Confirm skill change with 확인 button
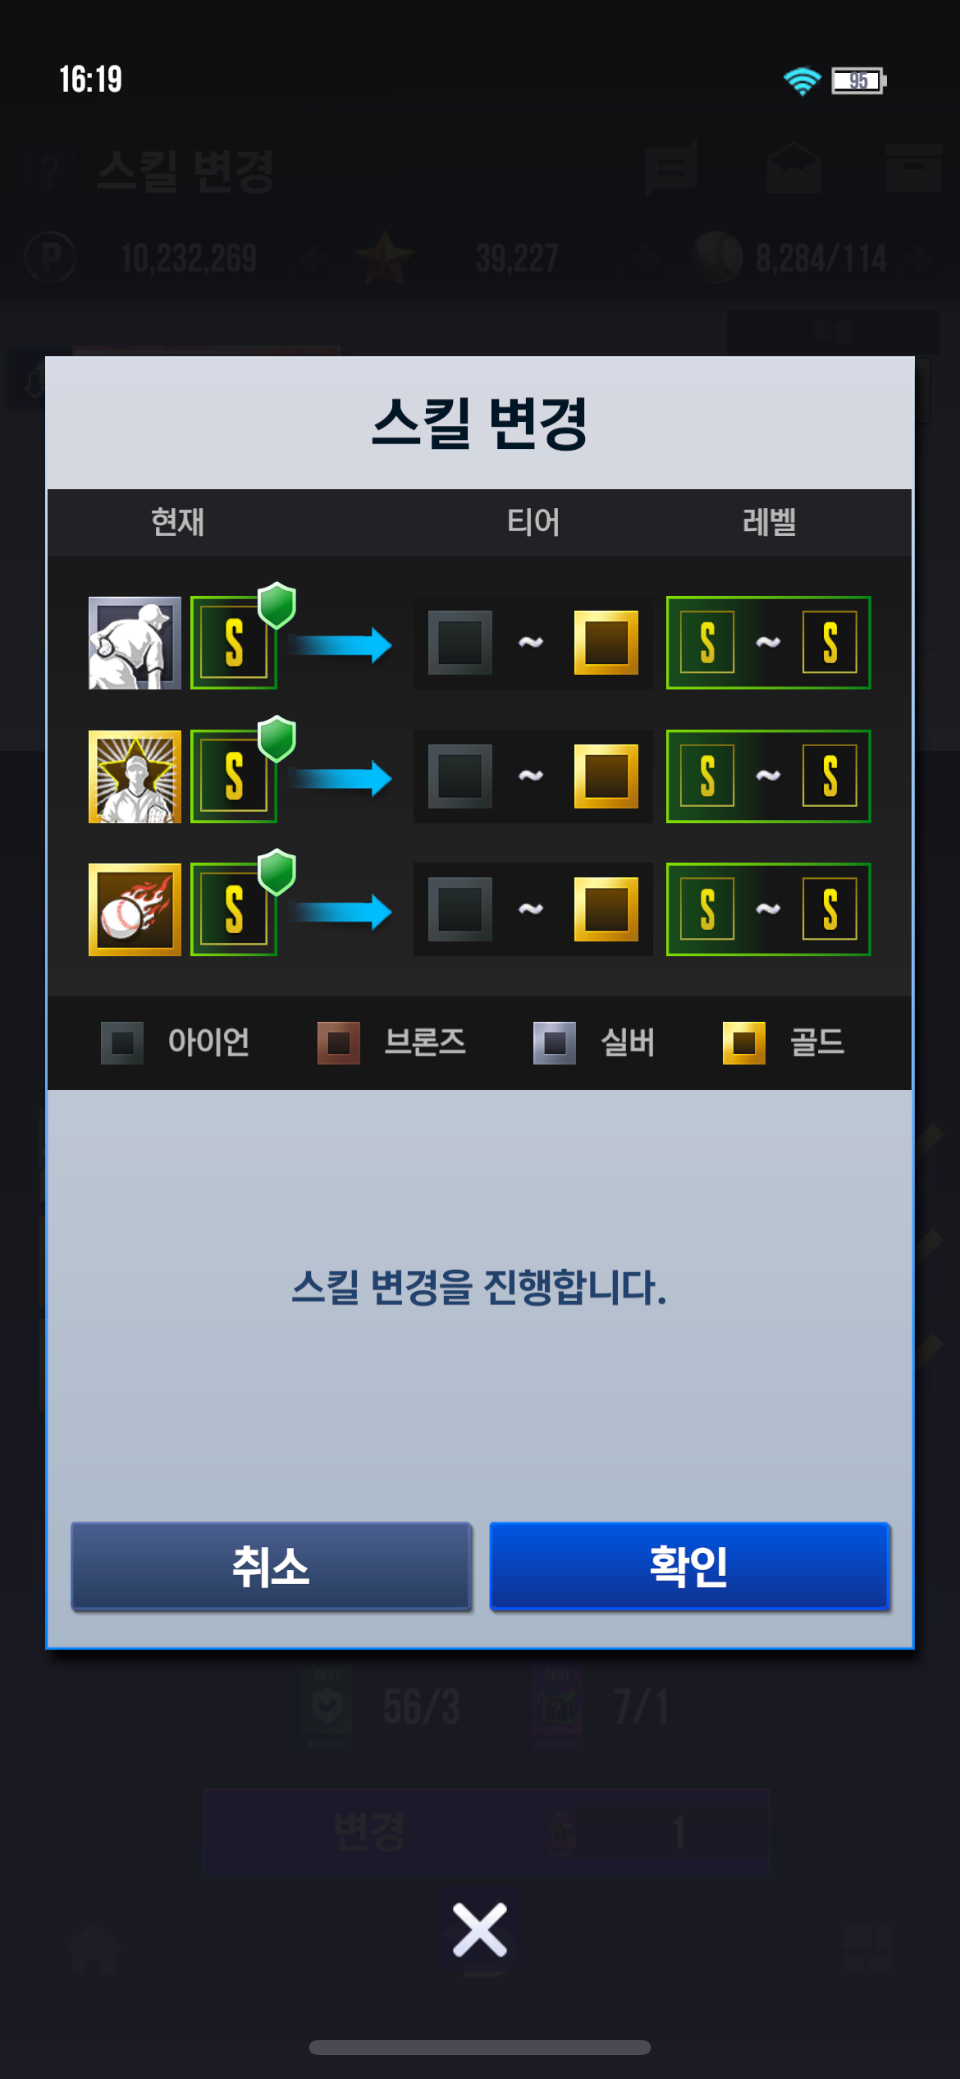The image size is (960, 2079). pos(689,1566)
